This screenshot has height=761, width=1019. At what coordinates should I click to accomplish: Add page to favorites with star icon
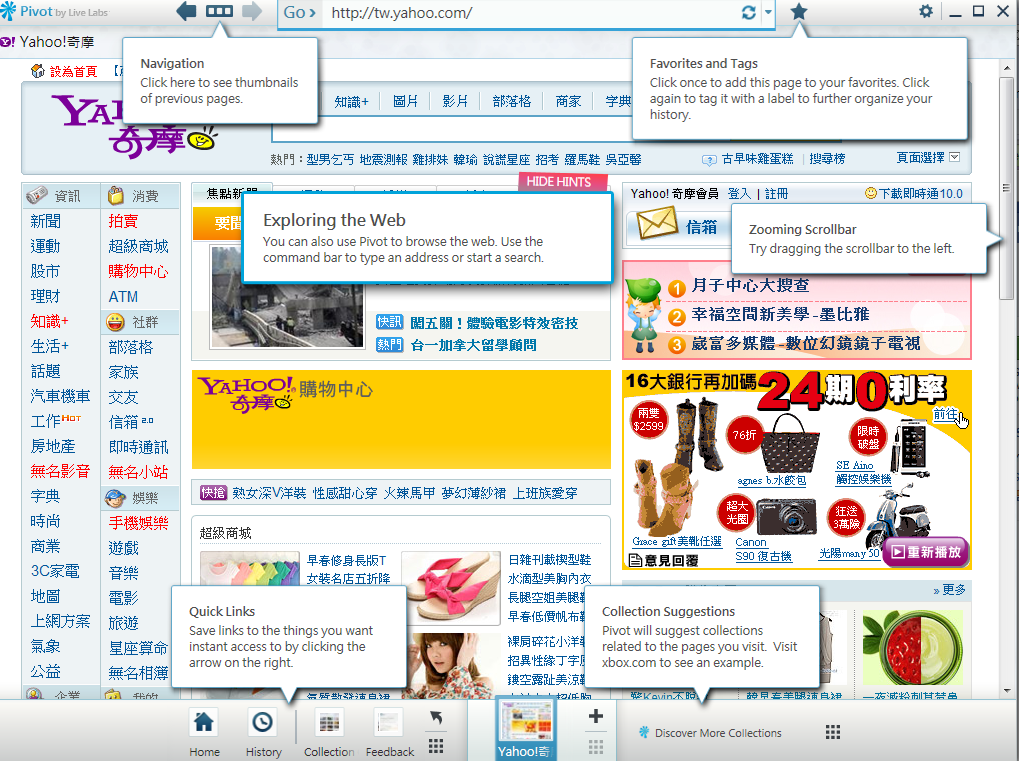tap(799, 12)
